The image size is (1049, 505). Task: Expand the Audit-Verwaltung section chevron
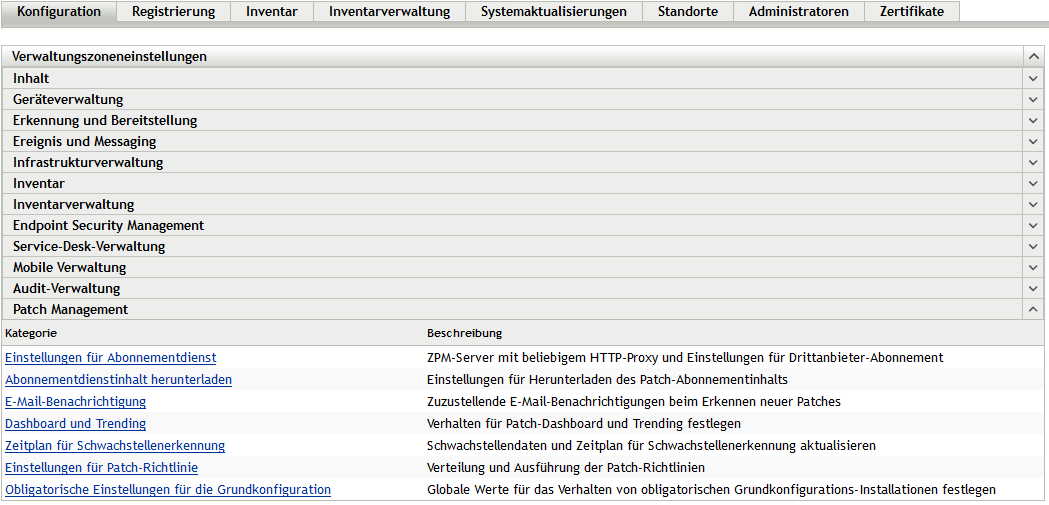(x=1033, y=288)
